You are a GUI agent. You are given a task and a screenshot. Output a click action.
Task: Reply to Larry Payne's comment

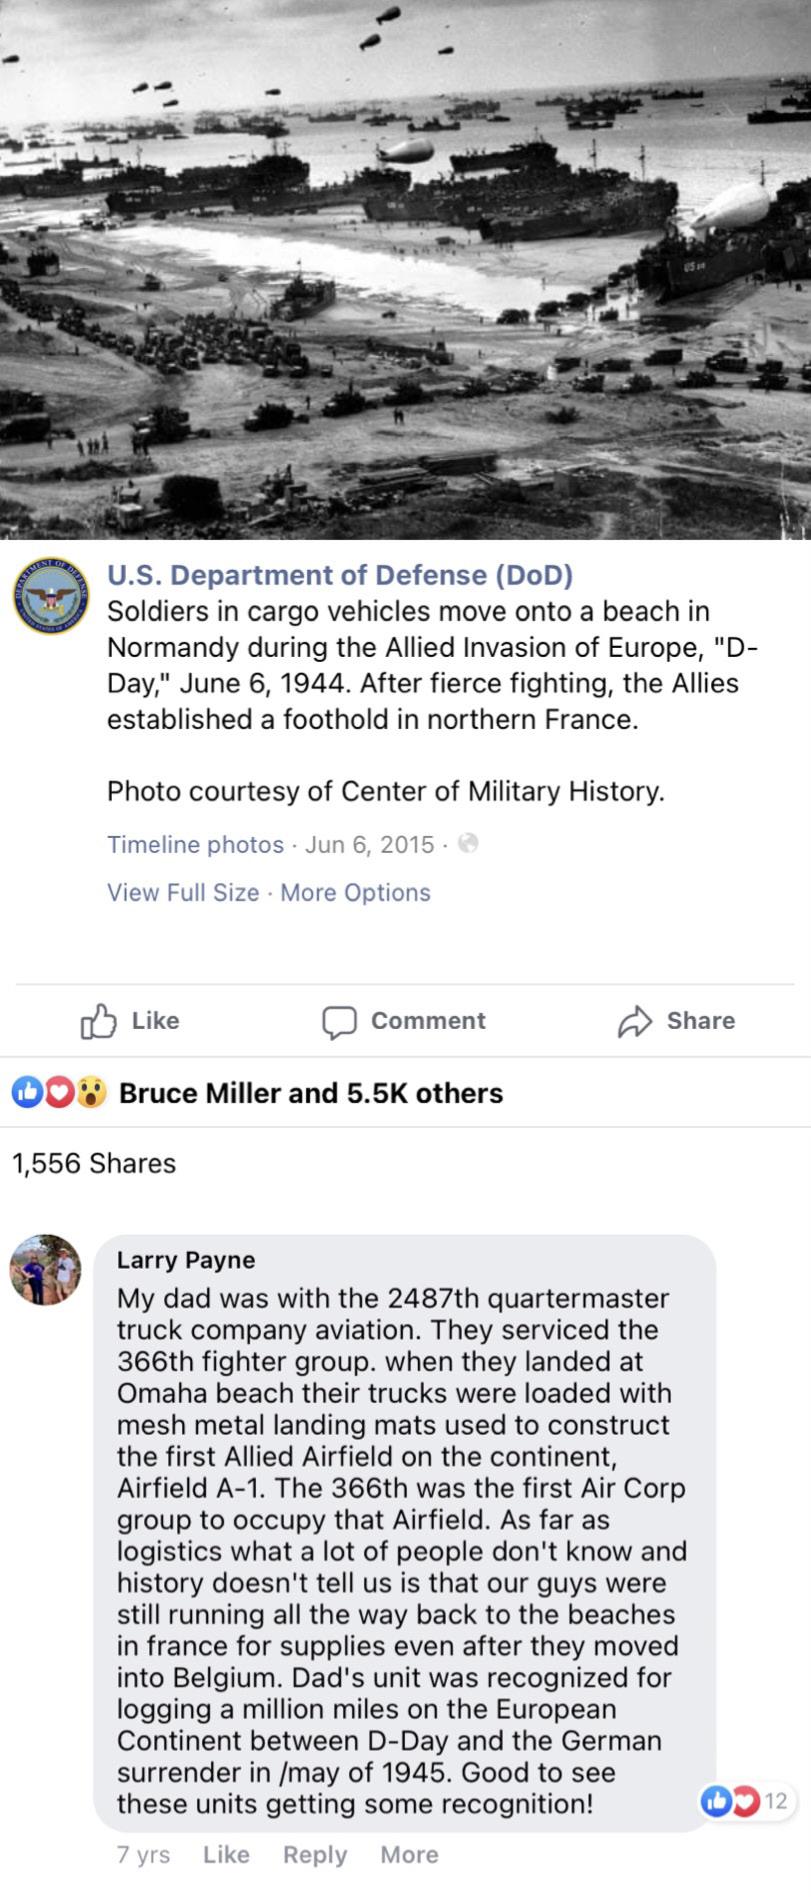pos(315,1855)
